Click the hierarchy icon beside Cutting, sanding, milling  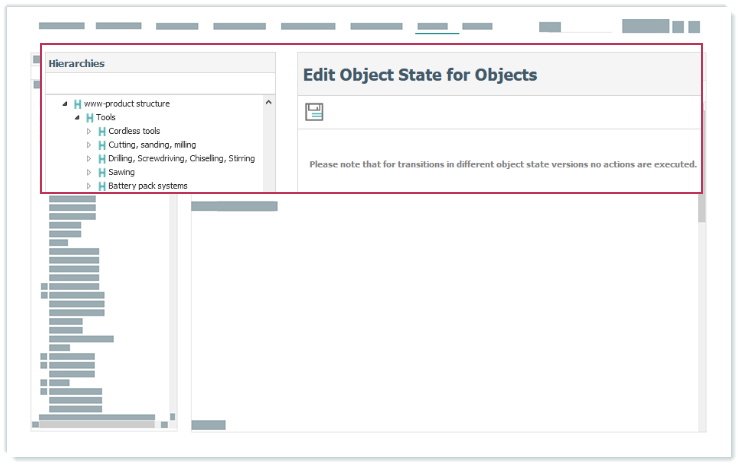click(101, 145)
